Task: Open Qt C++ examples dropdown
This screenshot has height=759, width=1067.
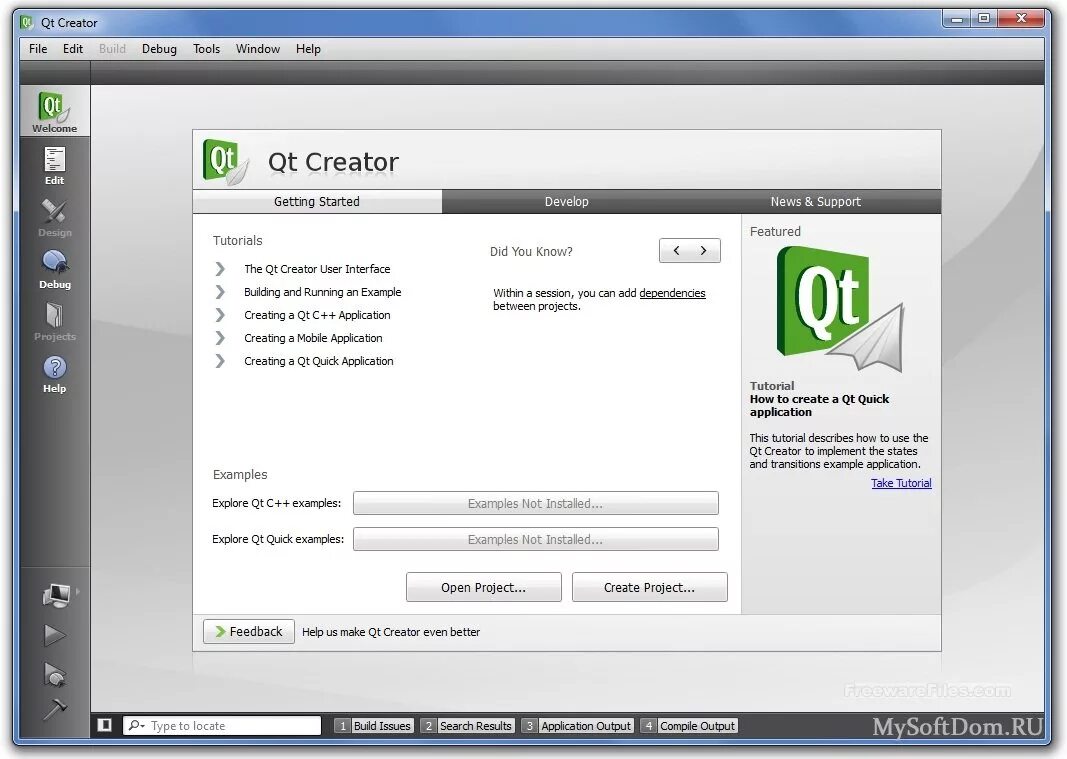Action: click(536, 503)
